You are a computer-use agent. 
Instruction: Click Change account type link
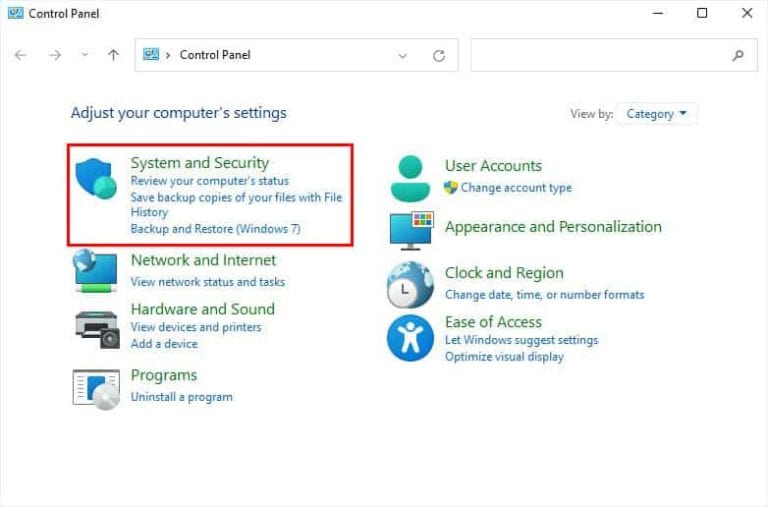[x=516, y=188]
